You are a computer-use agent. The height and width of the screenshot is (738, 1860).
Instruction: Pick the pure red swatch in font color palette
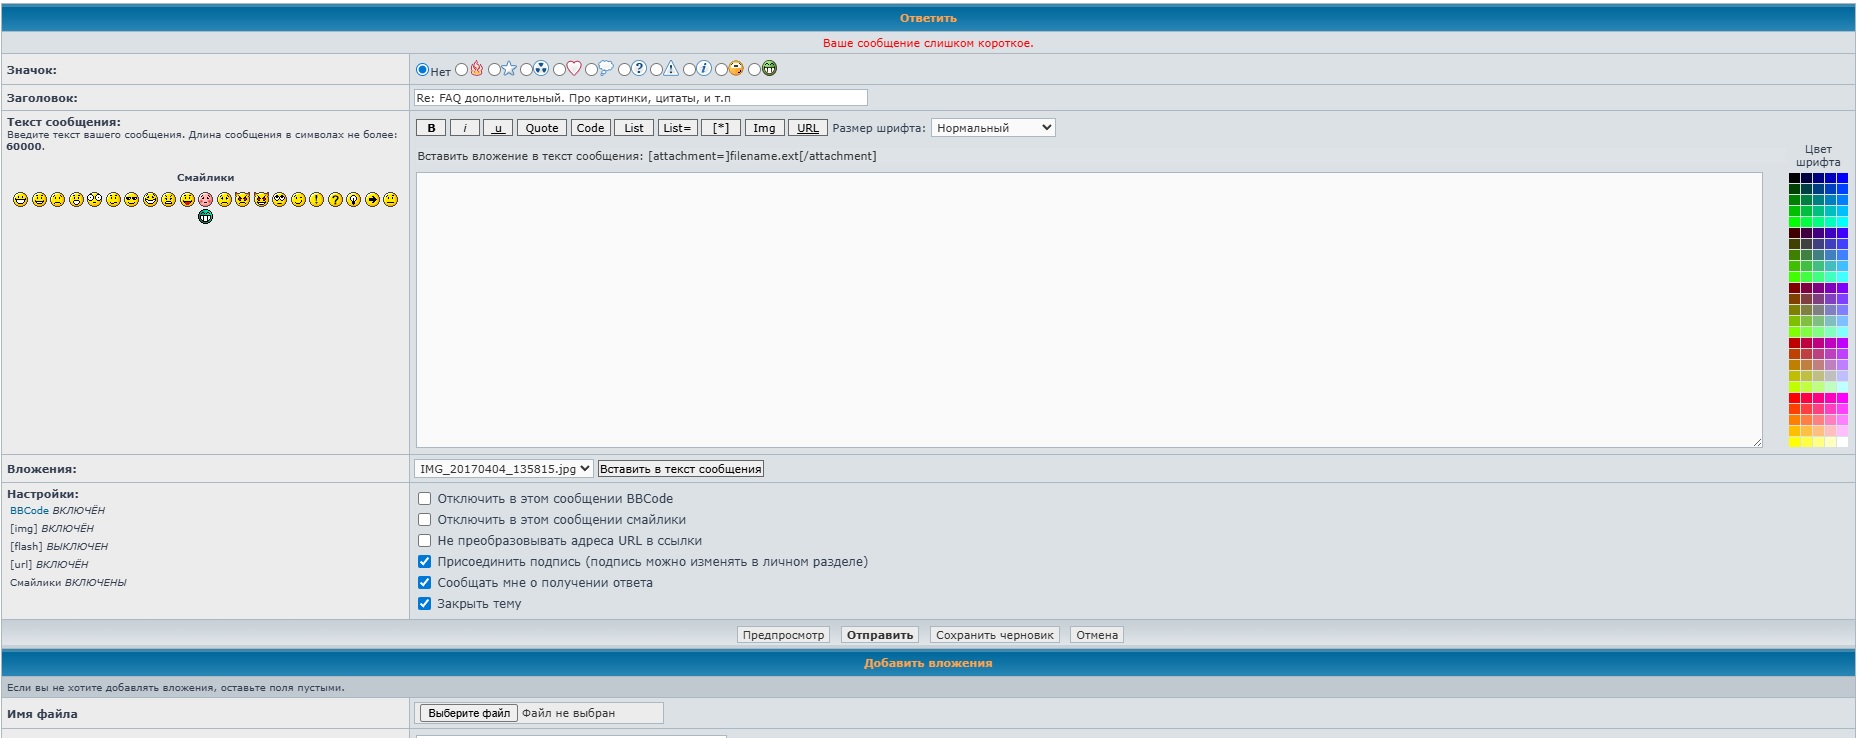click(1794, 398)
